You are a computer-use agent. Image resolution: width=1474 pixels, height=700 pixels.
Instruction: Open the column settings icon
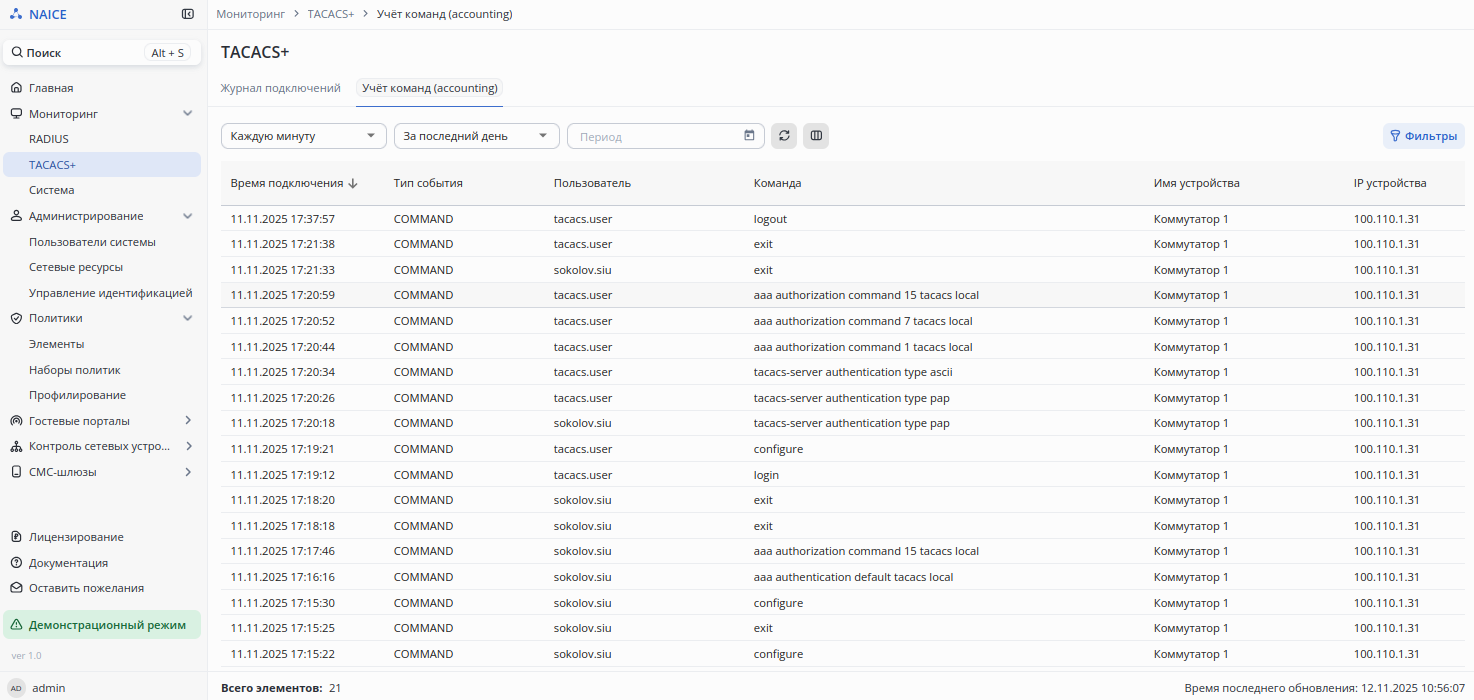coord(816,136)
